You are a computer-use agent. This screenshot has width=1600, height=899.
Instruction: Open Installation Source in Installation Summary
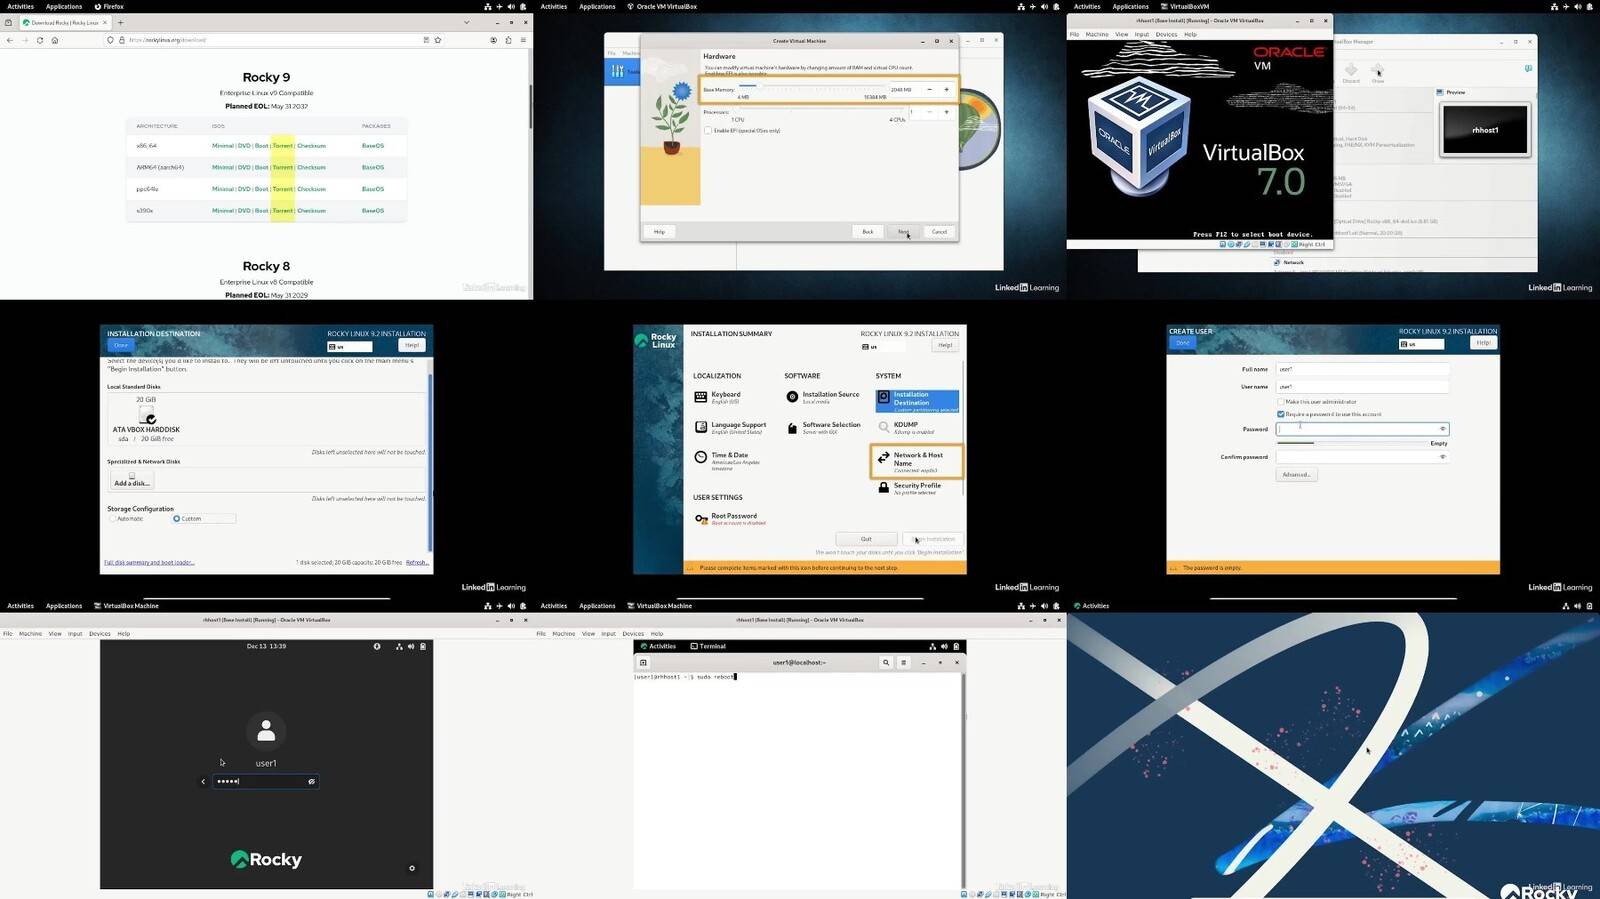[822, 397]
